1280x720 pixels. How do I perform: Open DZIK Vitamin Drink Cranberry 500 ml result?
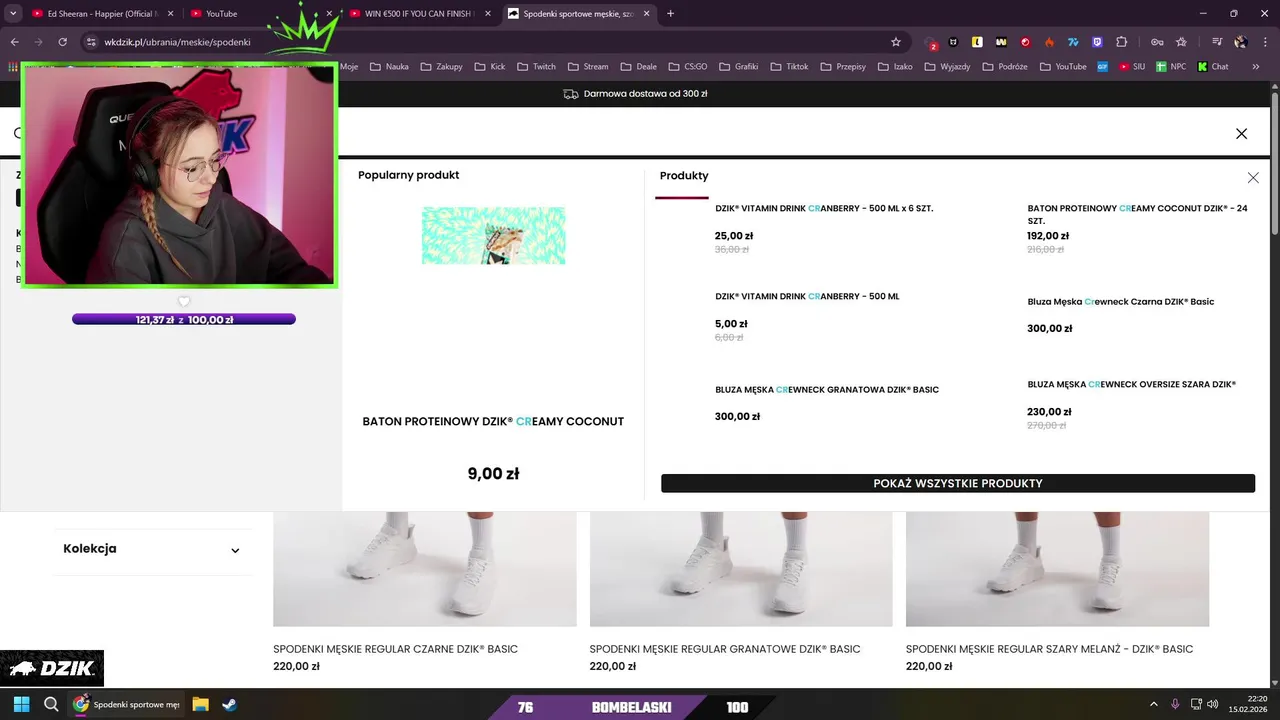click(807, 297)
